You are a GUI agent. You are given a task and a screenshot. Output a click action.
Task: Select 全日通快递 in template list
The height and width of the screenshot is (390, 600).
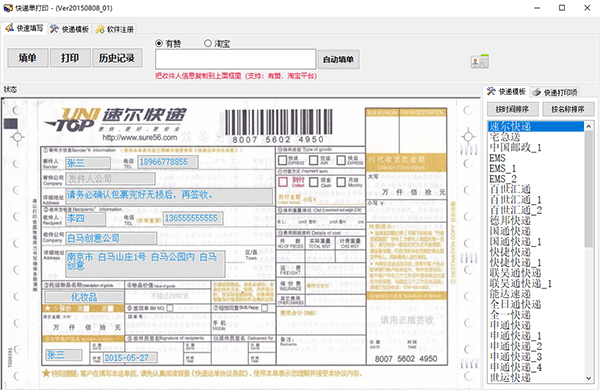pyautogui.click(x=536, y=305)
